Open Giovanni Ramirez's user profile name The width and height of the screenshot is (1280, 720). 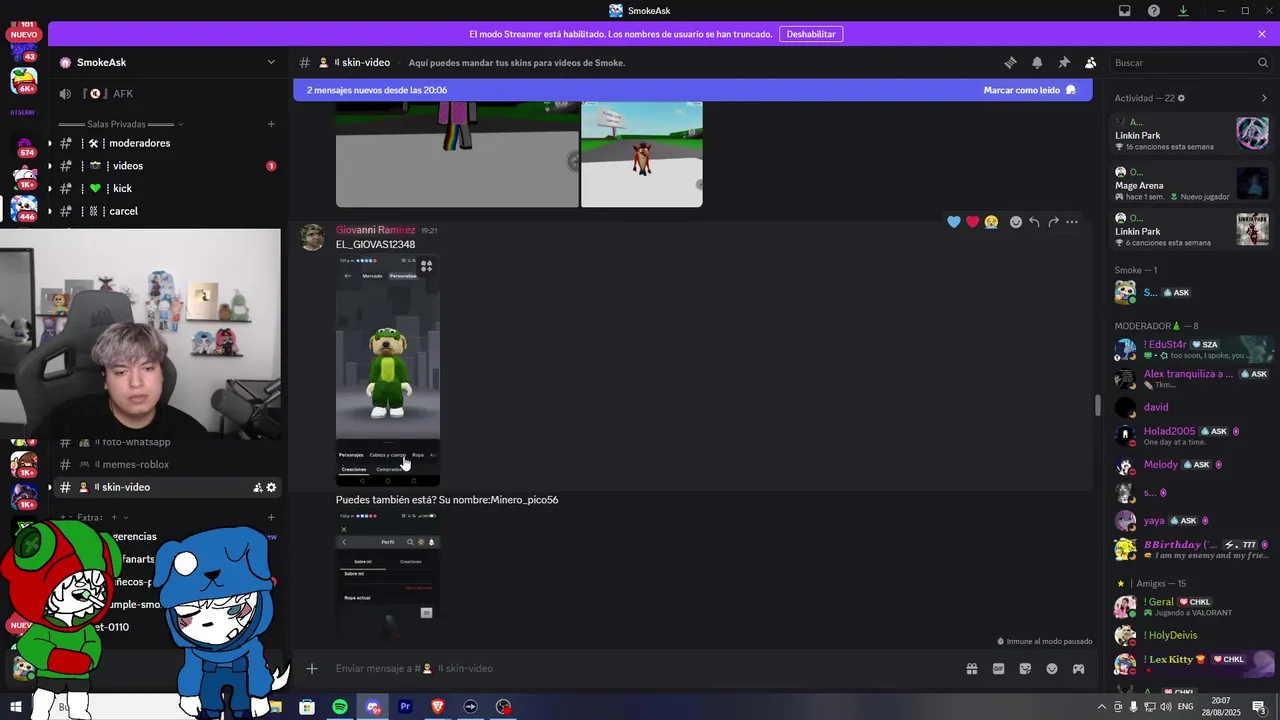[375, 230]
